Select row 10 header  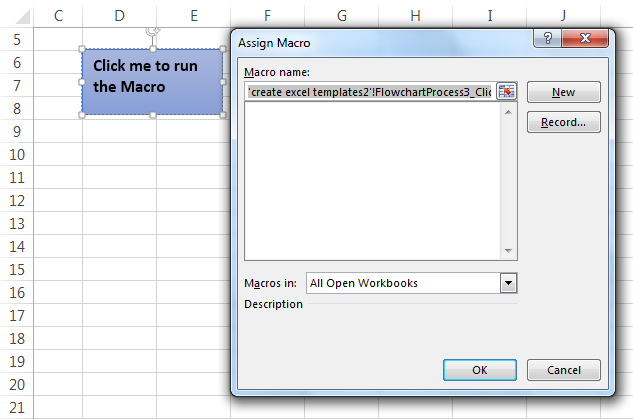click(x=17, y=155)
